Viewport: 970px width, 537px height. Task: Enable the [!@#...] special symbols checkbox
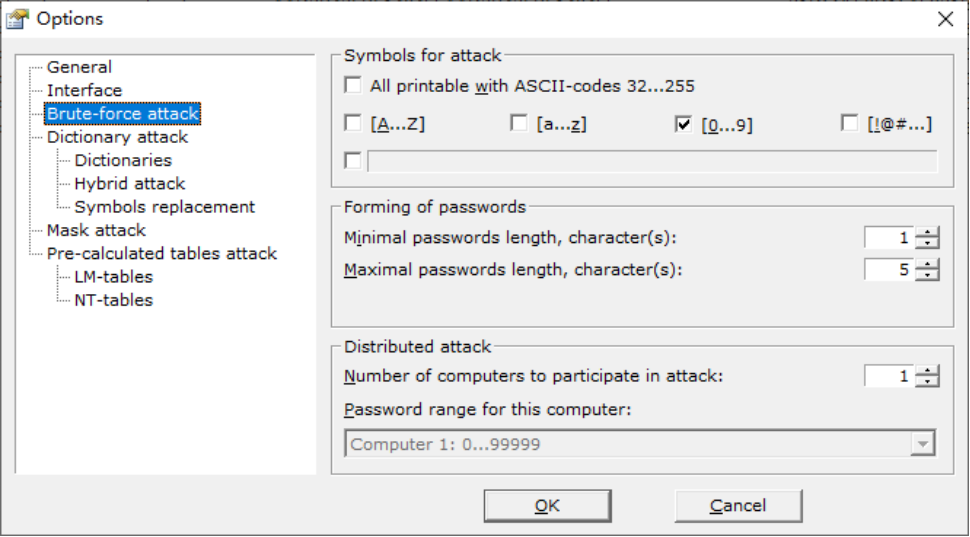[x=849, y=124]
